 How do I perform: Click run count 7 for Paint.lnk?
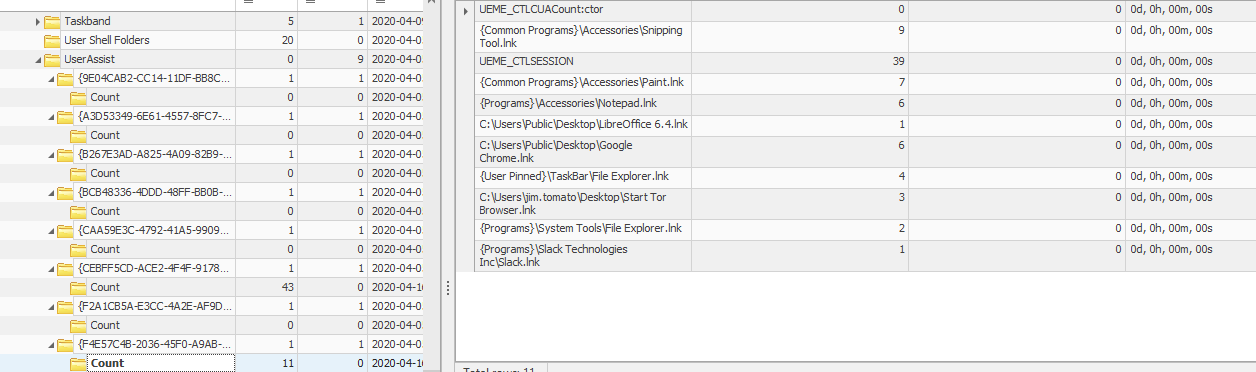tap(901, 82)
